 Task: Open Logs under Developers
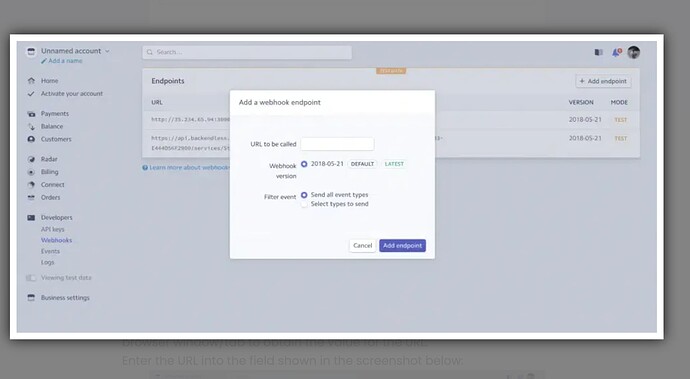(48, 262)
